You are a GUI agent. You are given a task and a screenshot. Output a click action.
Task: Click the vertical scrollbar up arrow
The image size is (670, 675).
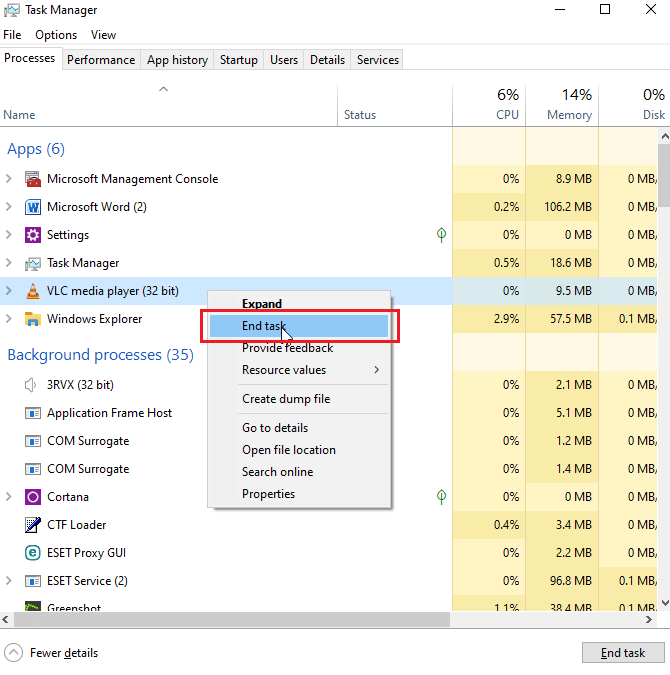[665, 136]
